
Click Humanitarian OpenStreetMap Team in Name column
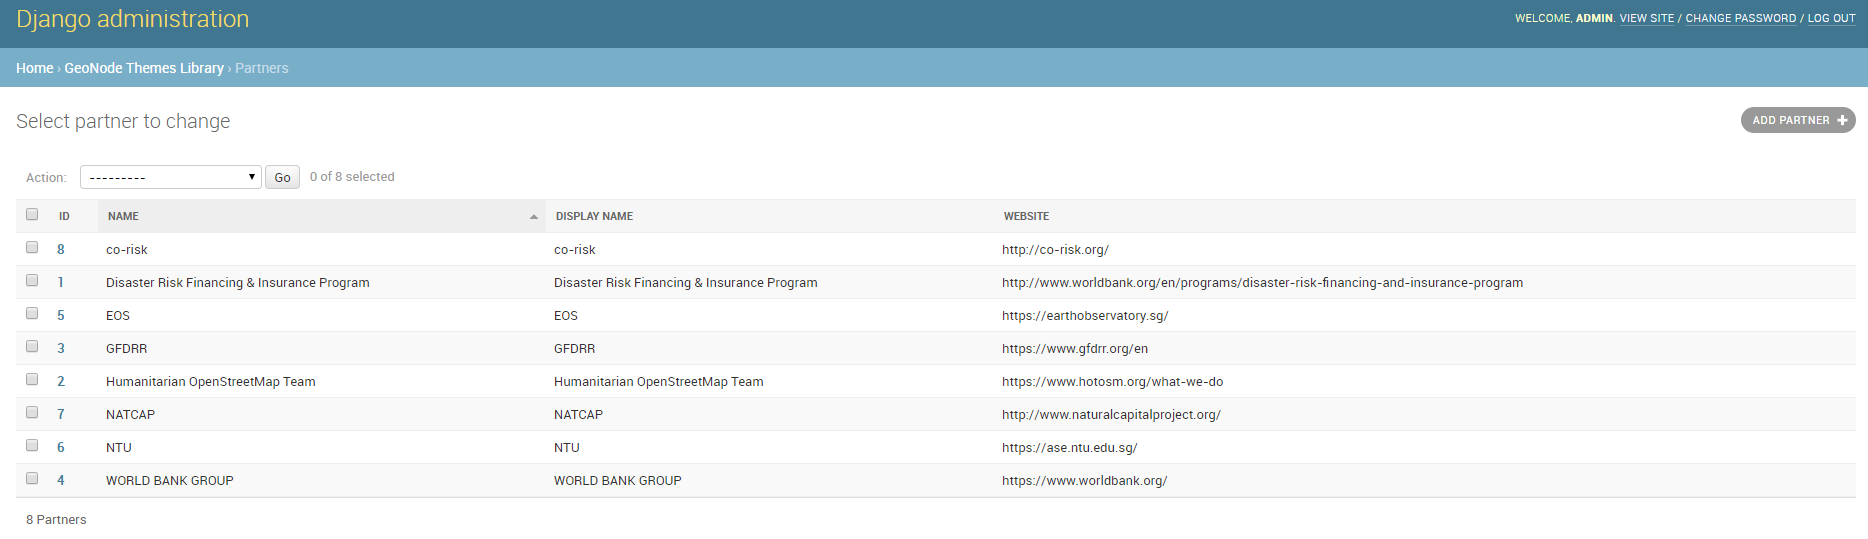coord(211,381)
